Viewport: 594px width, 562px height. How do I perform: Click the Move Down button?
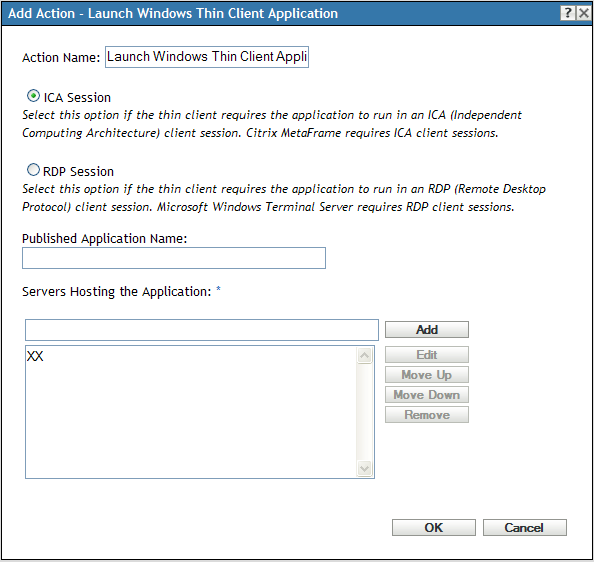pos(427,395)
